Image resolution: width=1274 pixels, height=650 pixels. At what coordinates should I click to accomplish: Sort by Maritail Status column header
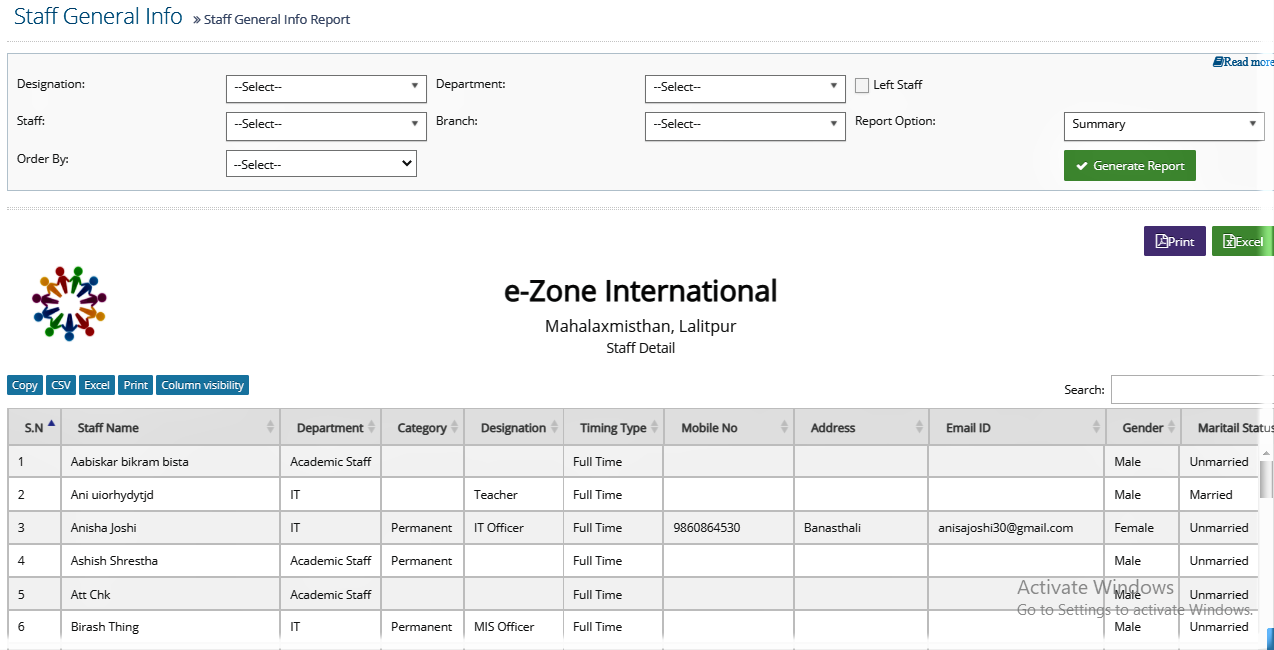click(x=1227, y=427)
